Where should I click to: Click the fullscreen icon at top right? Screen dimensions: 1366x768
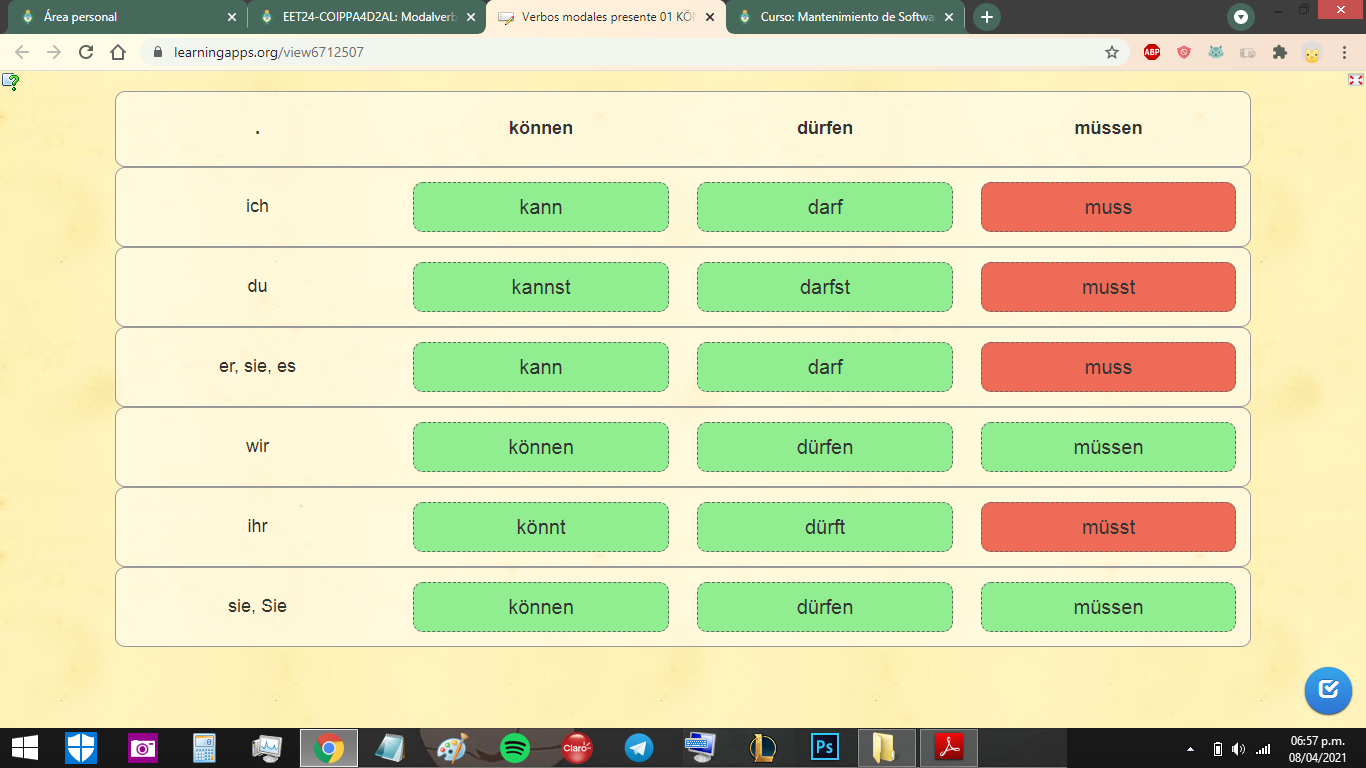[1356, 80]
